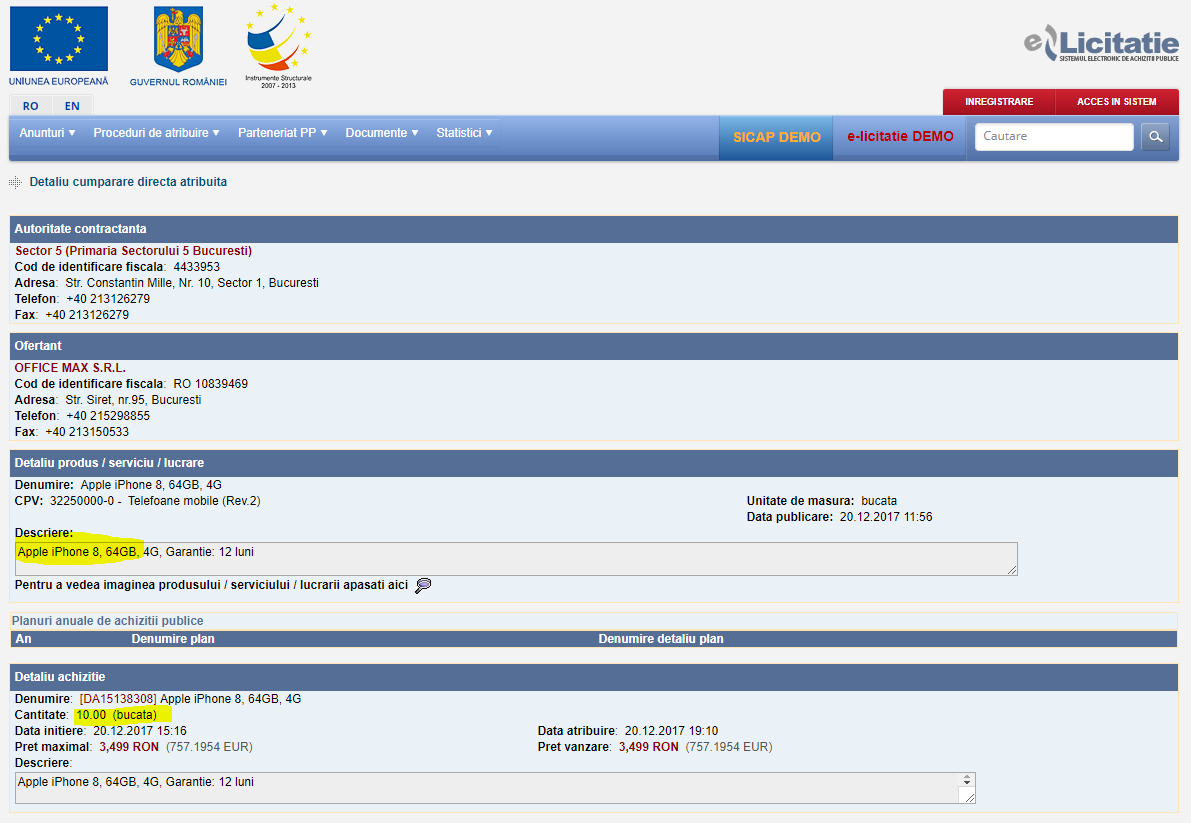Click address Str. Siret, nr.95, Bucuresti
Viewport: 1191px width, 823px height.
click(133, 400)
